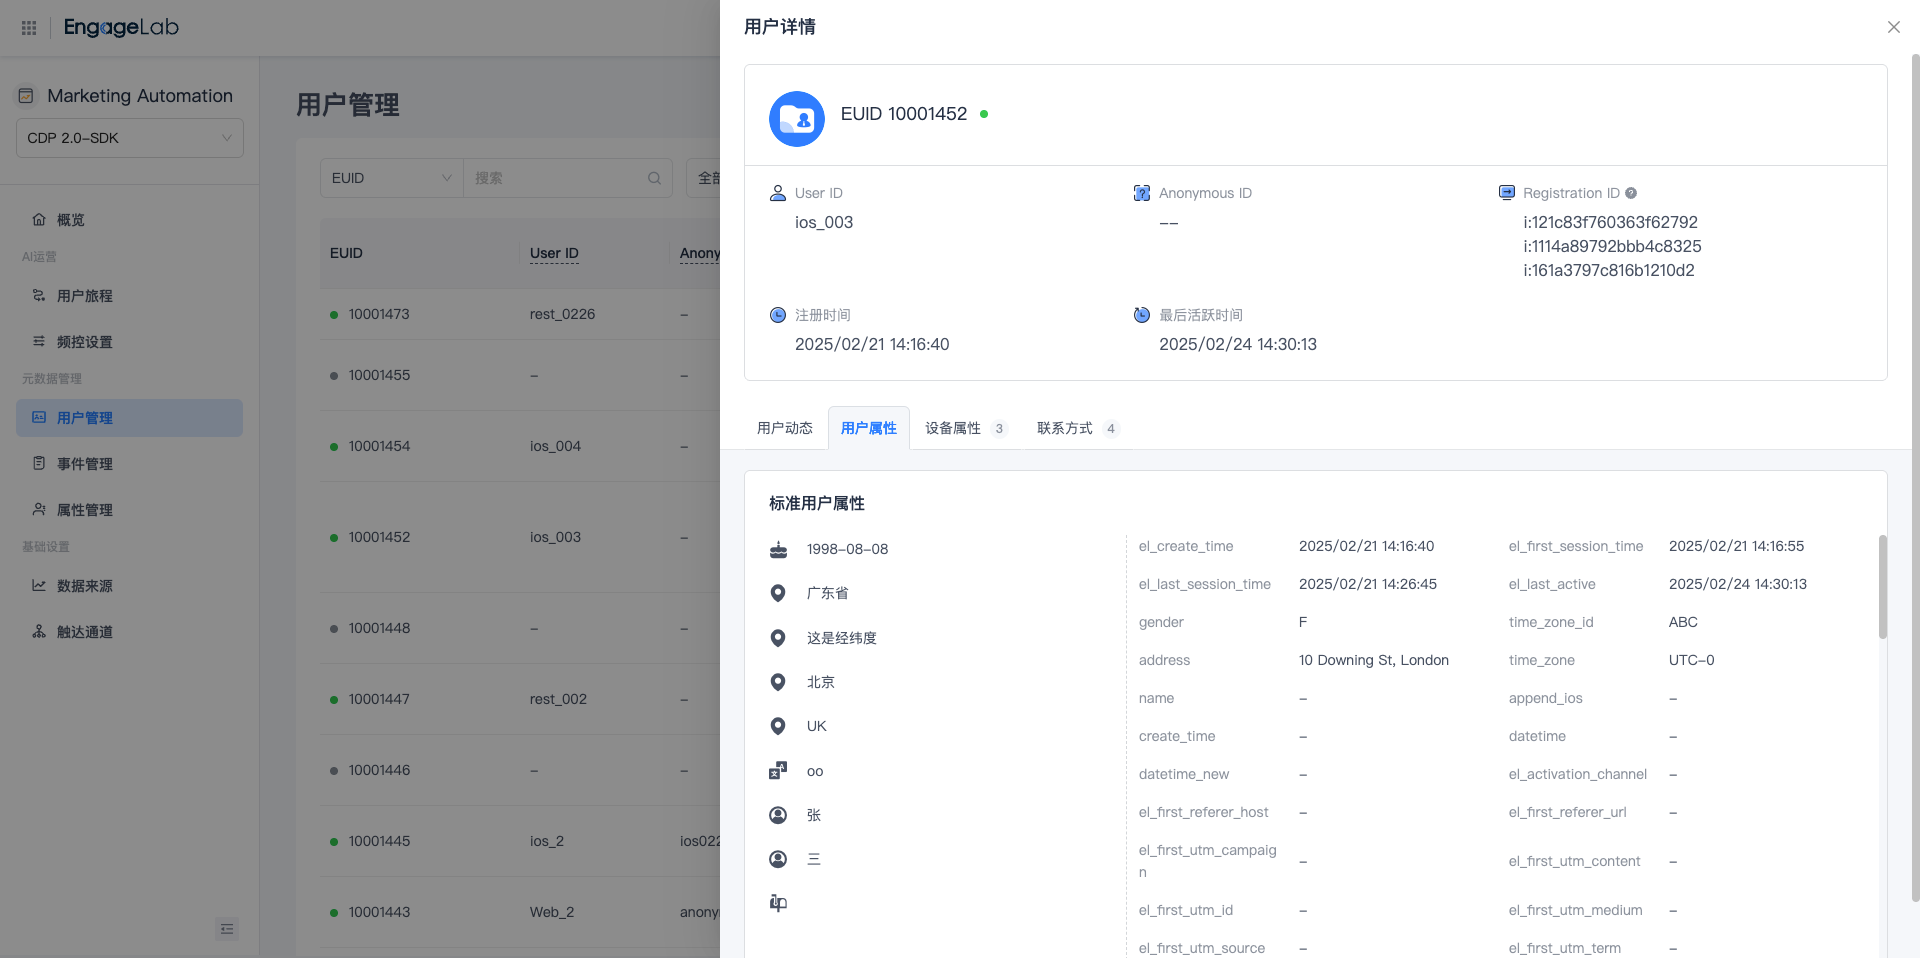Open 用户旅程 in the sidebar
The image size is (1920, 958).
pos(129,296)
